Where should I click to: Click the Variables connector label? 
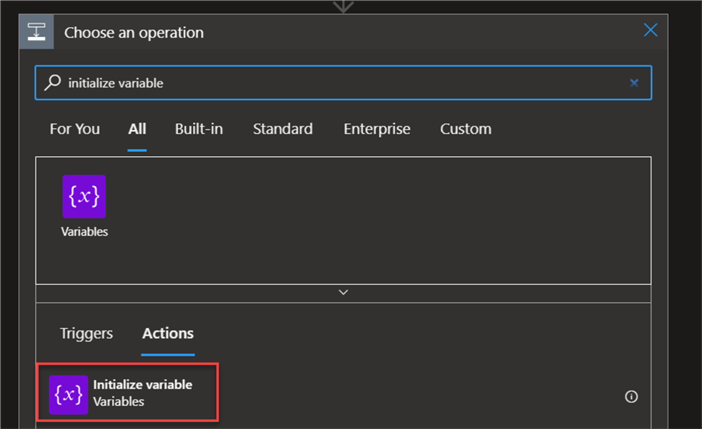(x=84, y=232)
